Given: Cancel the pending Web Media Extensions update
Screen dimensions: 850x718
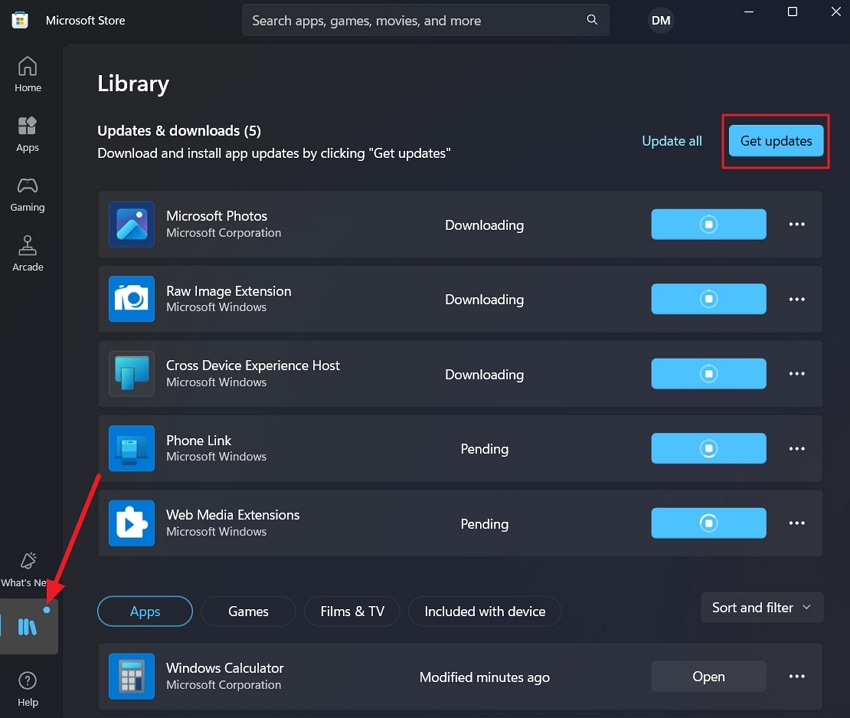Looking at the screenshot, I should (x=709, y=523).
